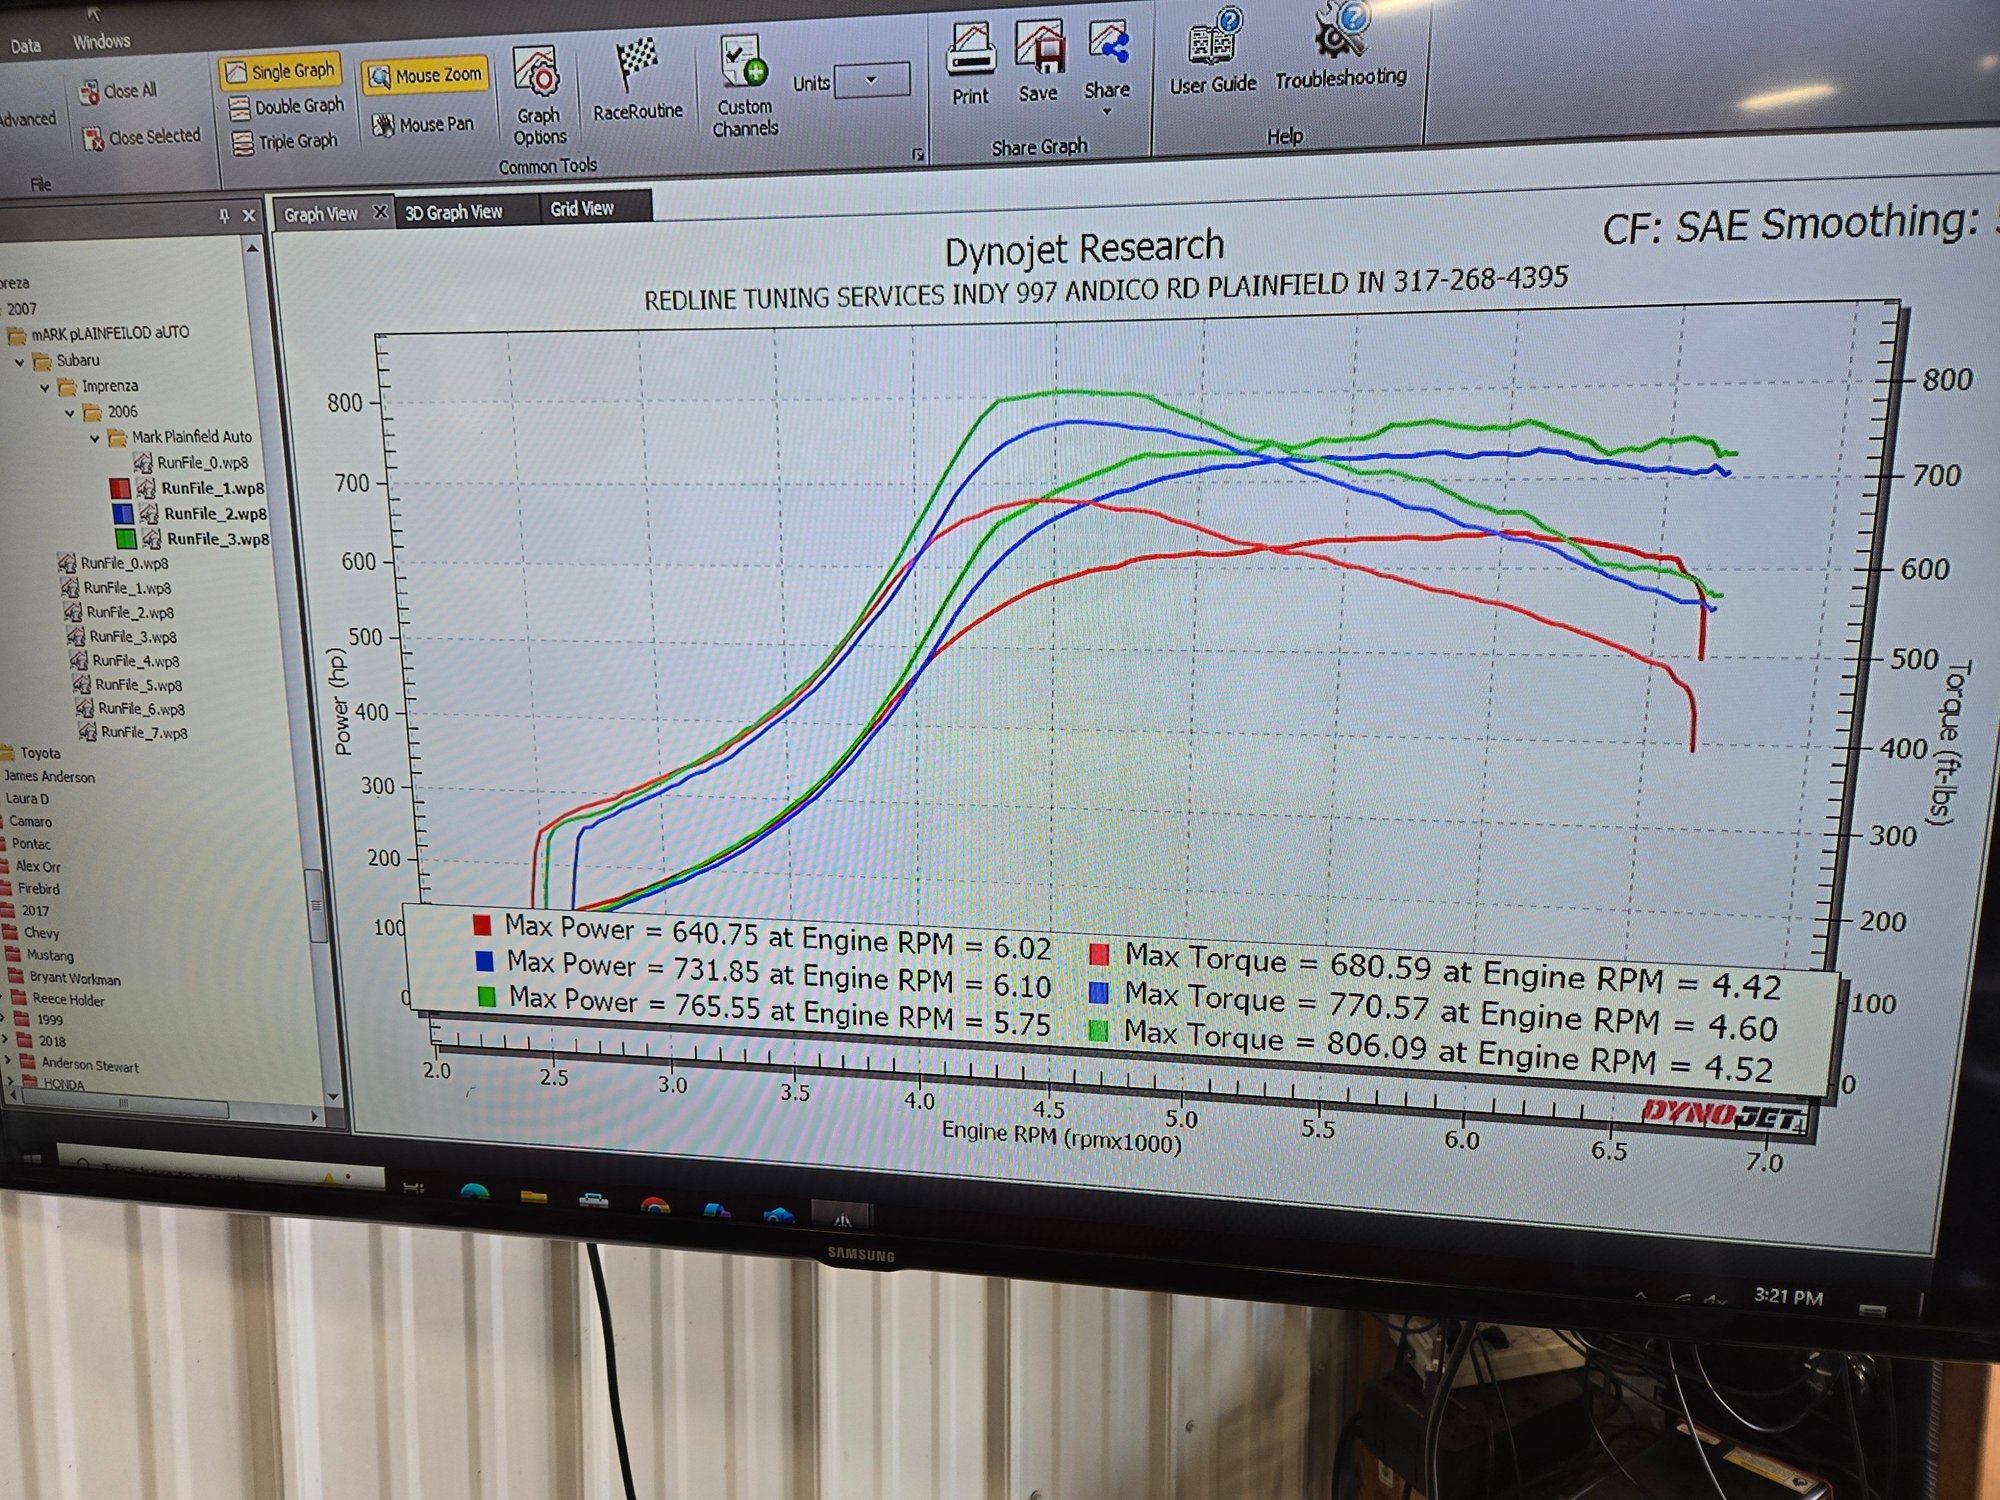Viewport: 2000px width, 1500px height.
Task: Switch to Mouse Pan mode
Action: (x=423, y=125)
